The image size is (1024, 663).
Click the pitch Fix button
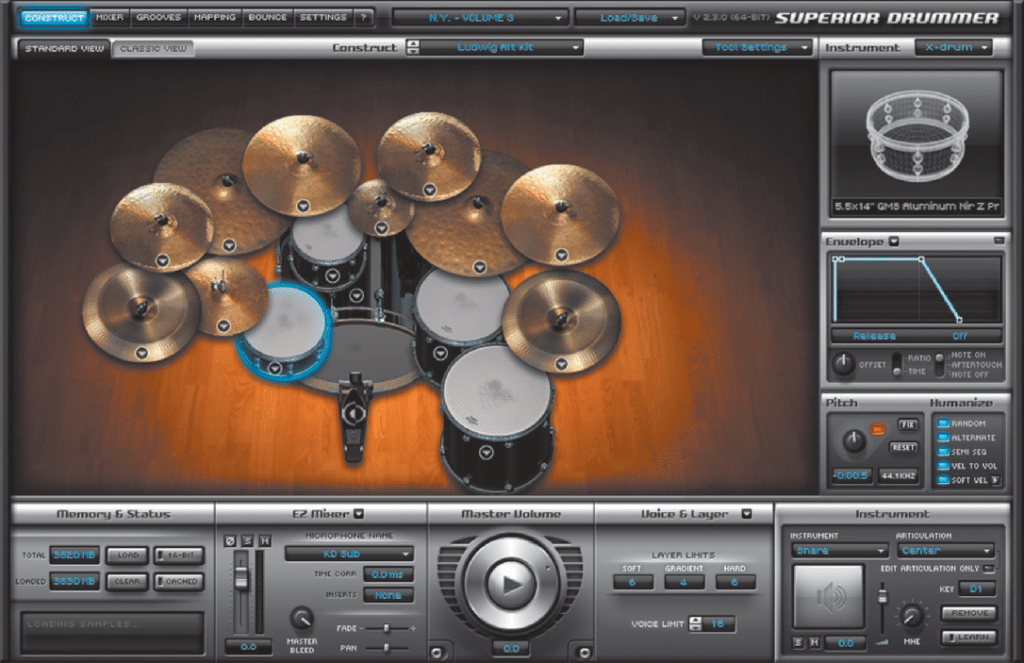pyautogui.click(x=908, y=425)
